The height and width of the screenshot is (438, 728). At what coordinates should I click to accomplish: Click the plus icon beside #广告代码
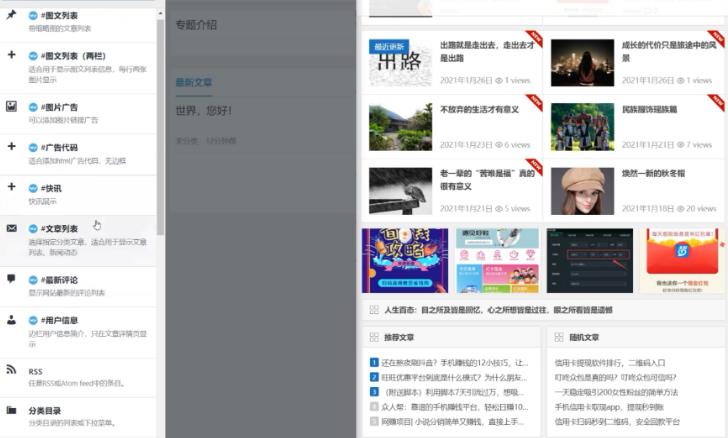pyautogui.click(x=11, y=146)
